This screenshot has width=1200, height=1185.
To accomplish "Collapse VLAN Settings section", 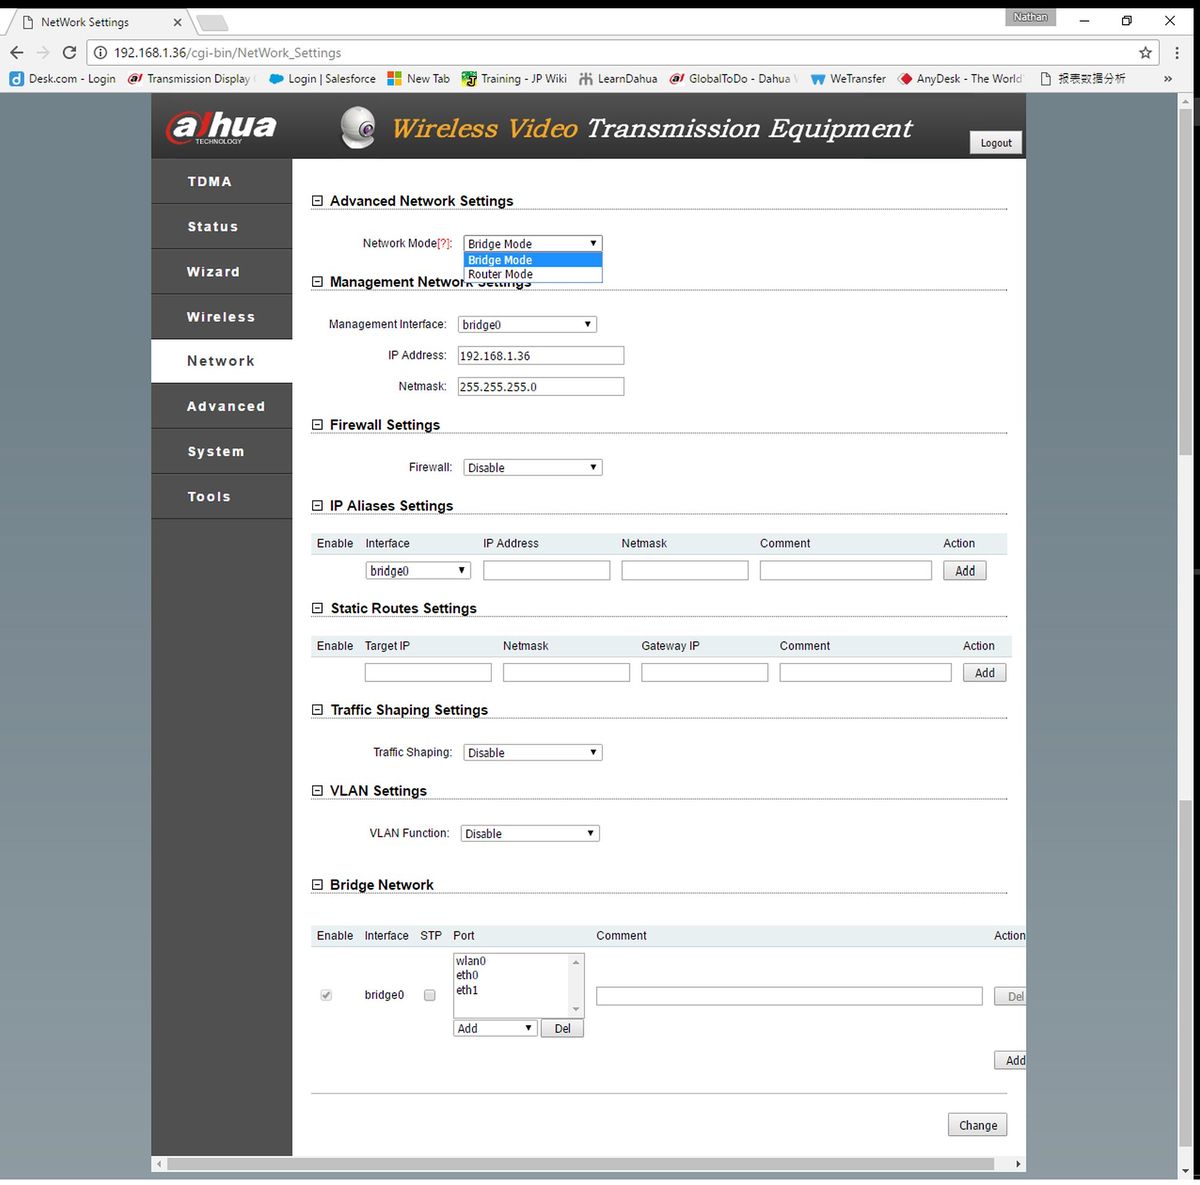I will [318, 791].
